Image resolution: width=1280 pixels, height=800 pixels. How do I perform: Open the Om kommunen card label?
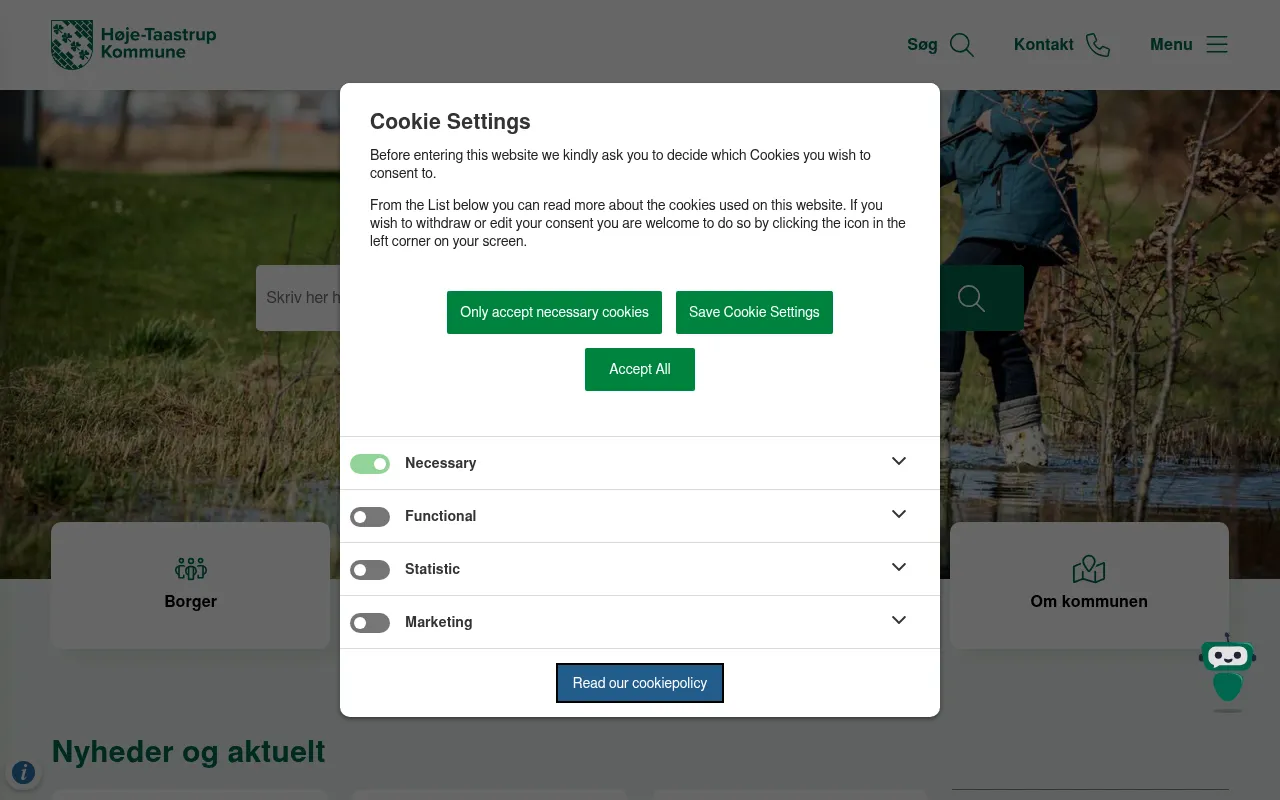1089,601
